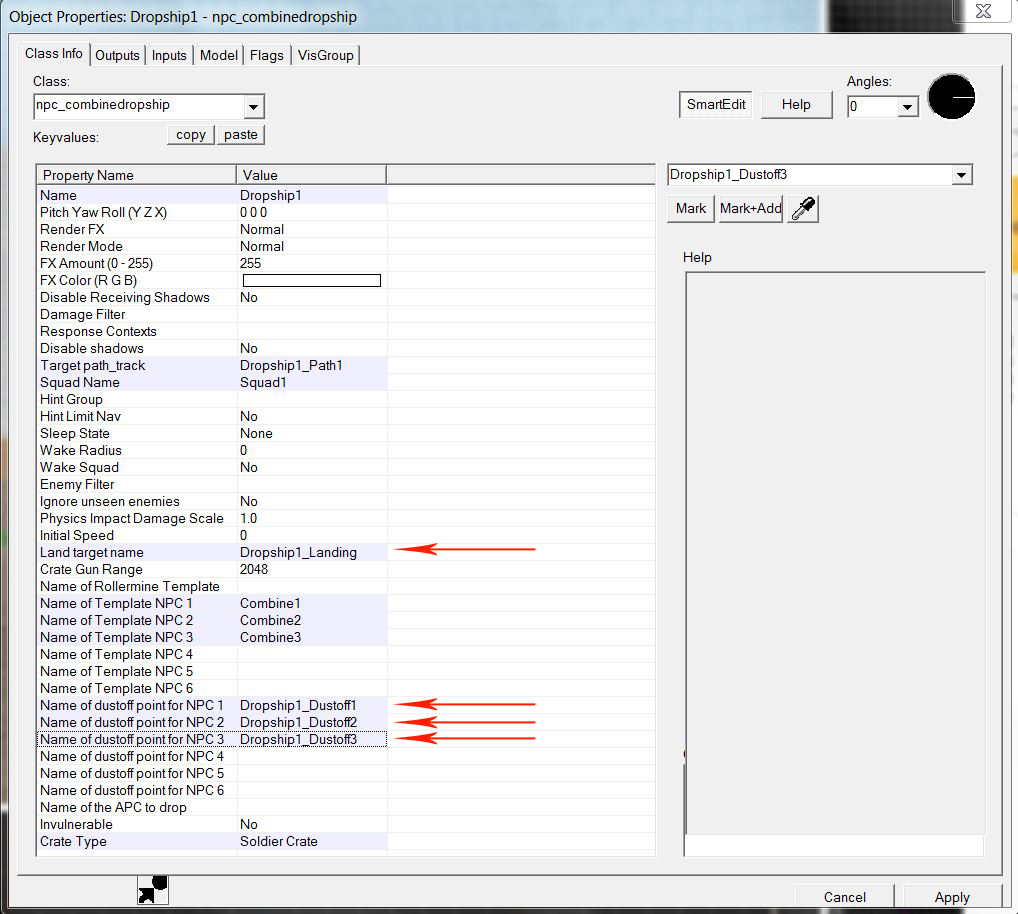
Task: Select the Squad Name property row
Action: coord(212,382)
